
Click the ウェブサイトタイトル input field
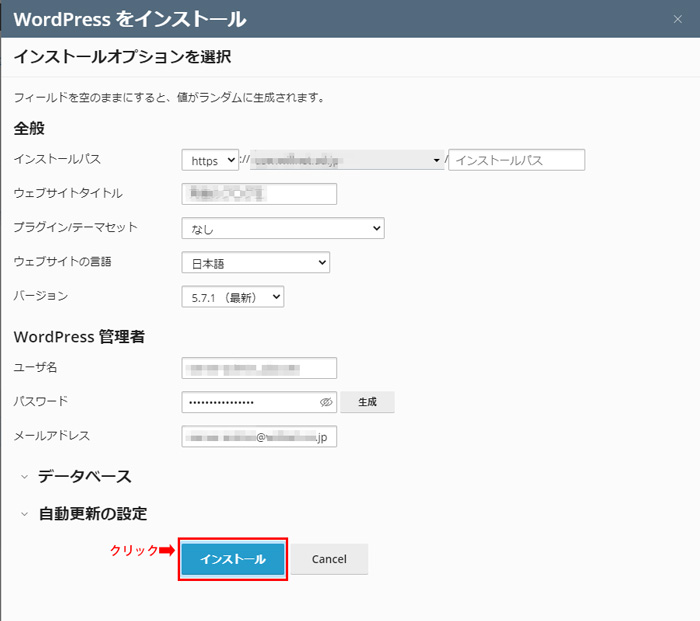click(259, 194)
